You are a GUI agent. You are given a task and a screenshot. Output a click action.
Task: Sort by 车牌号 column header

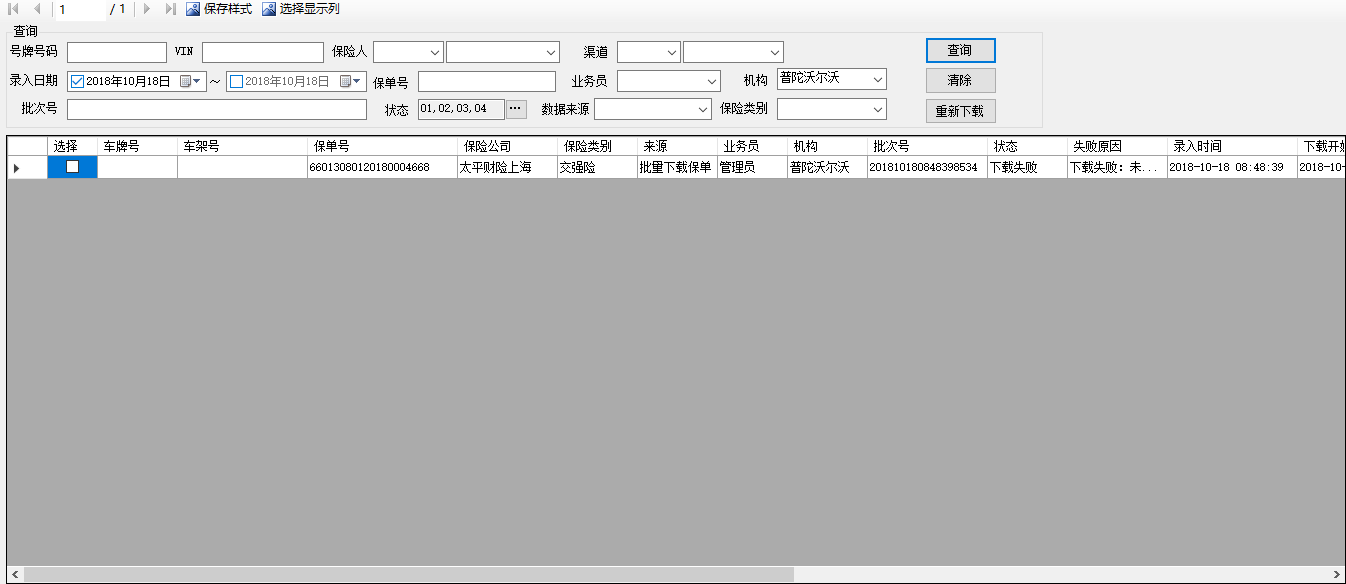(138, 146)
